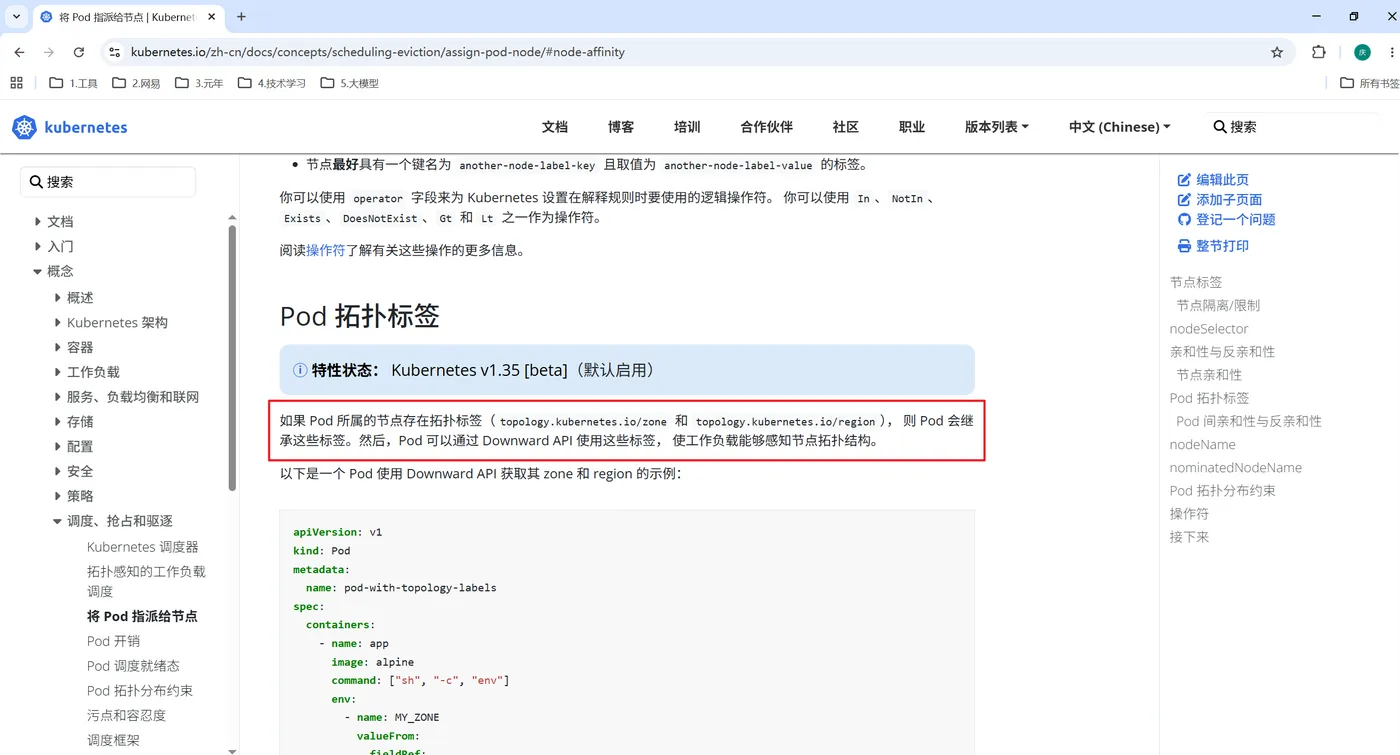Viewport: 1400px width, 755px height.
Task: Open 2.网易 bookmark folder
Action: [x=136, y=83]
